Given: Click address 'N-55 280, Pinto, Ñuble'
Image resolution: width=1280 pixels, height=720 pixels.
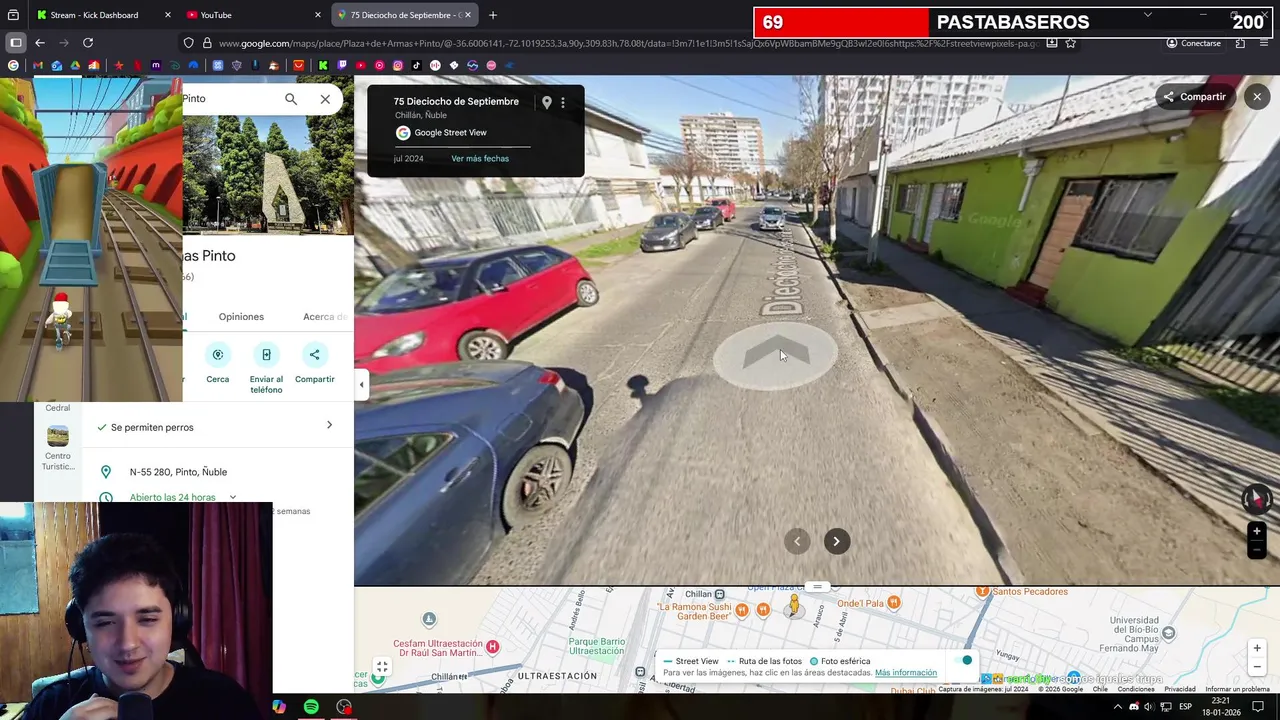Looking at the screenshot, I should [178, 472].
